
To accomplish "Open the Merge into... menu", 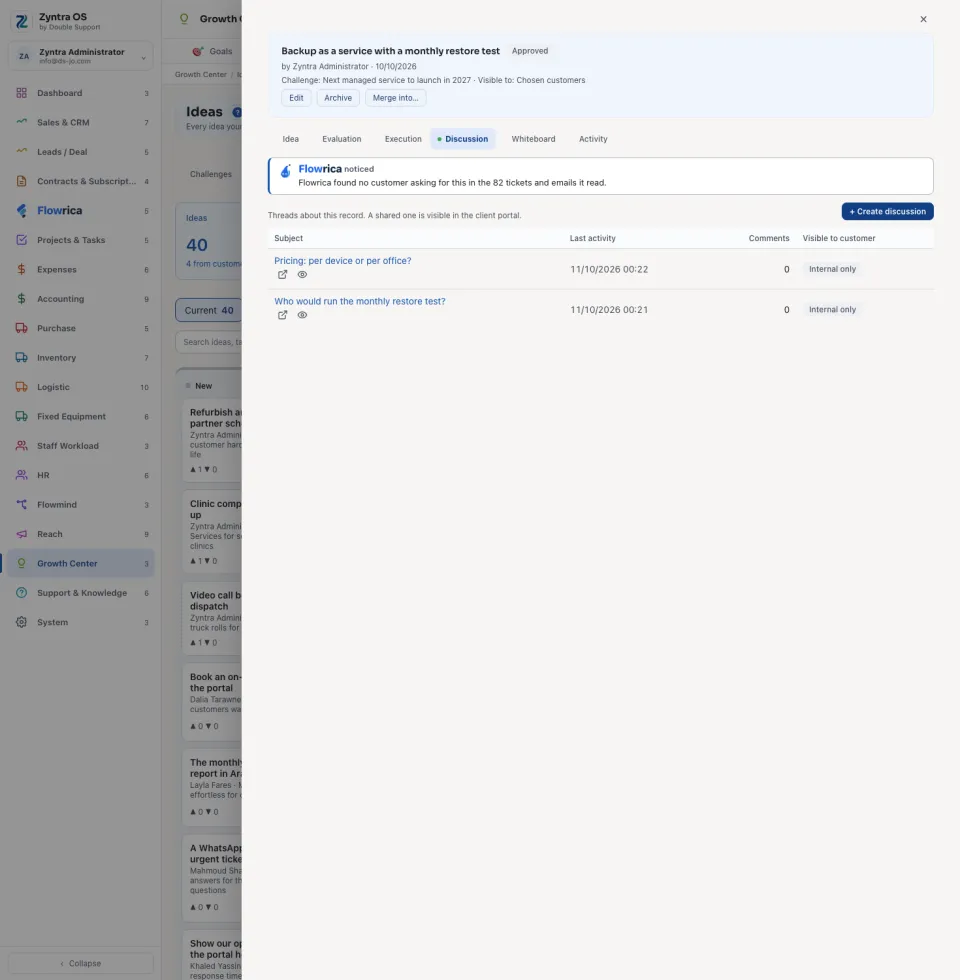I will coord(396,98).
